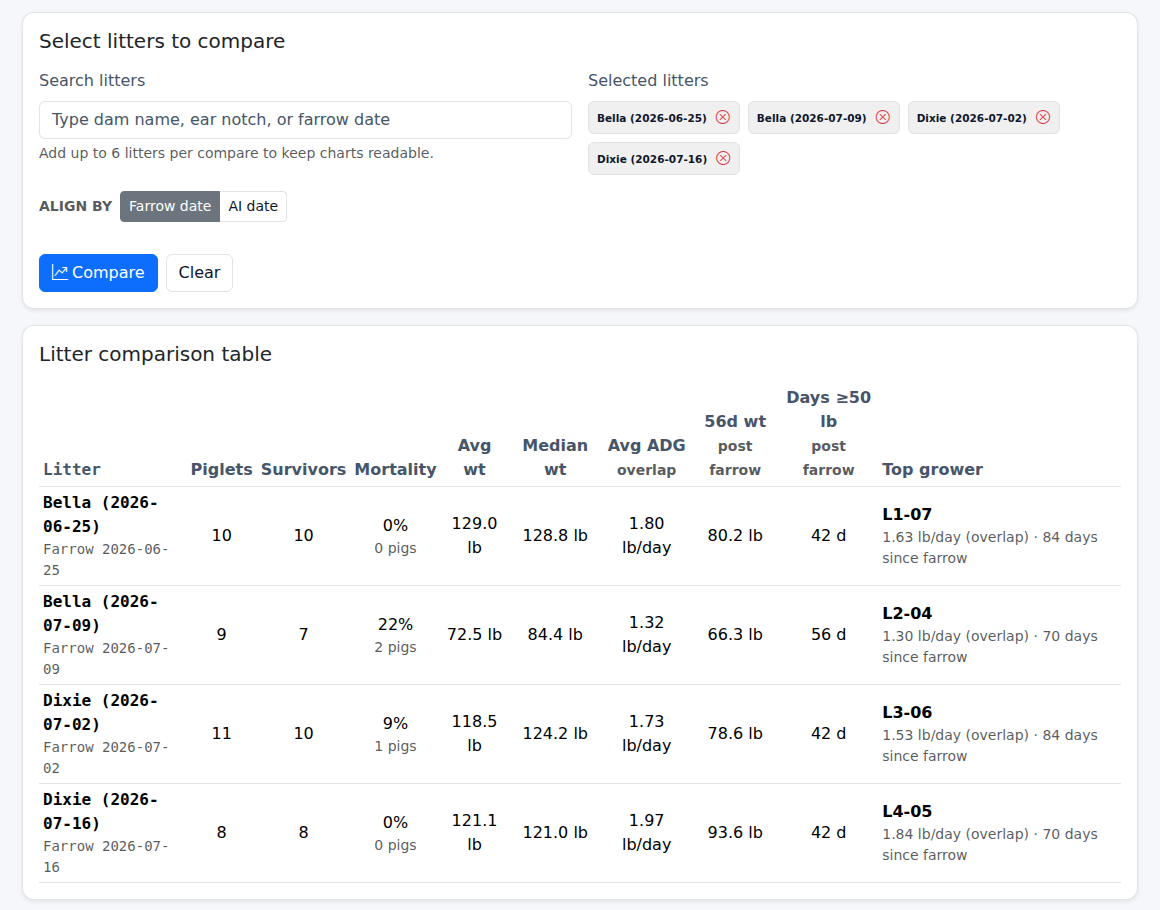Remove Dixie (2026-07-16) chip via x icon
1160x910 pixels.
click(723, 158)
